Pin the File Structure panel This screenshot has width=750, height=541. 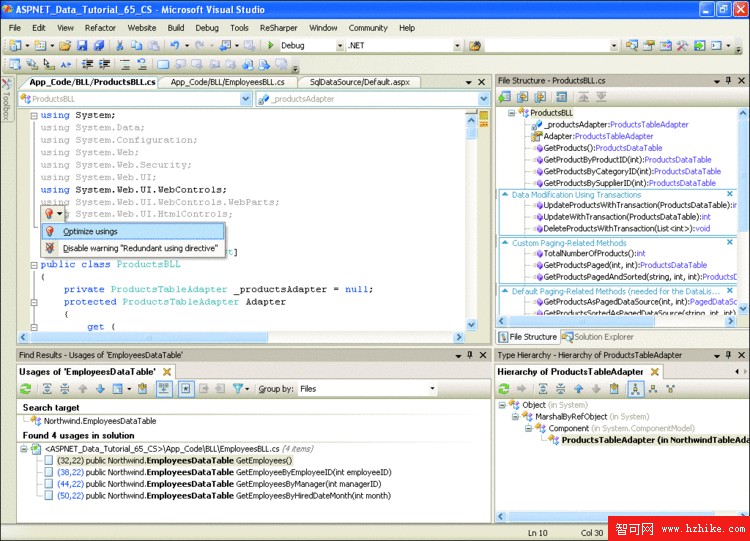click(x=726, y=81)
